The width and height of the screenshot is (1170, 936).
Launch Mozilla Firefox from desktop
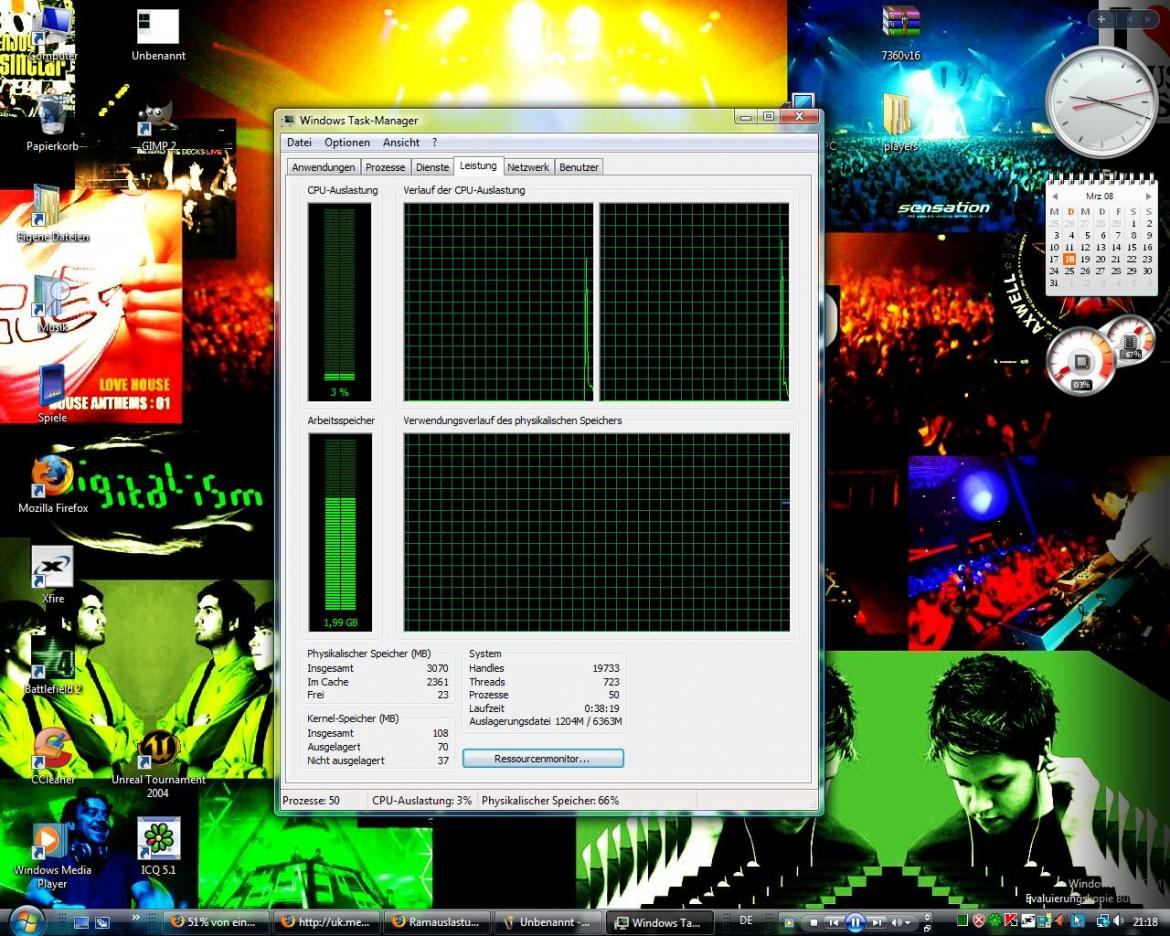52,484
